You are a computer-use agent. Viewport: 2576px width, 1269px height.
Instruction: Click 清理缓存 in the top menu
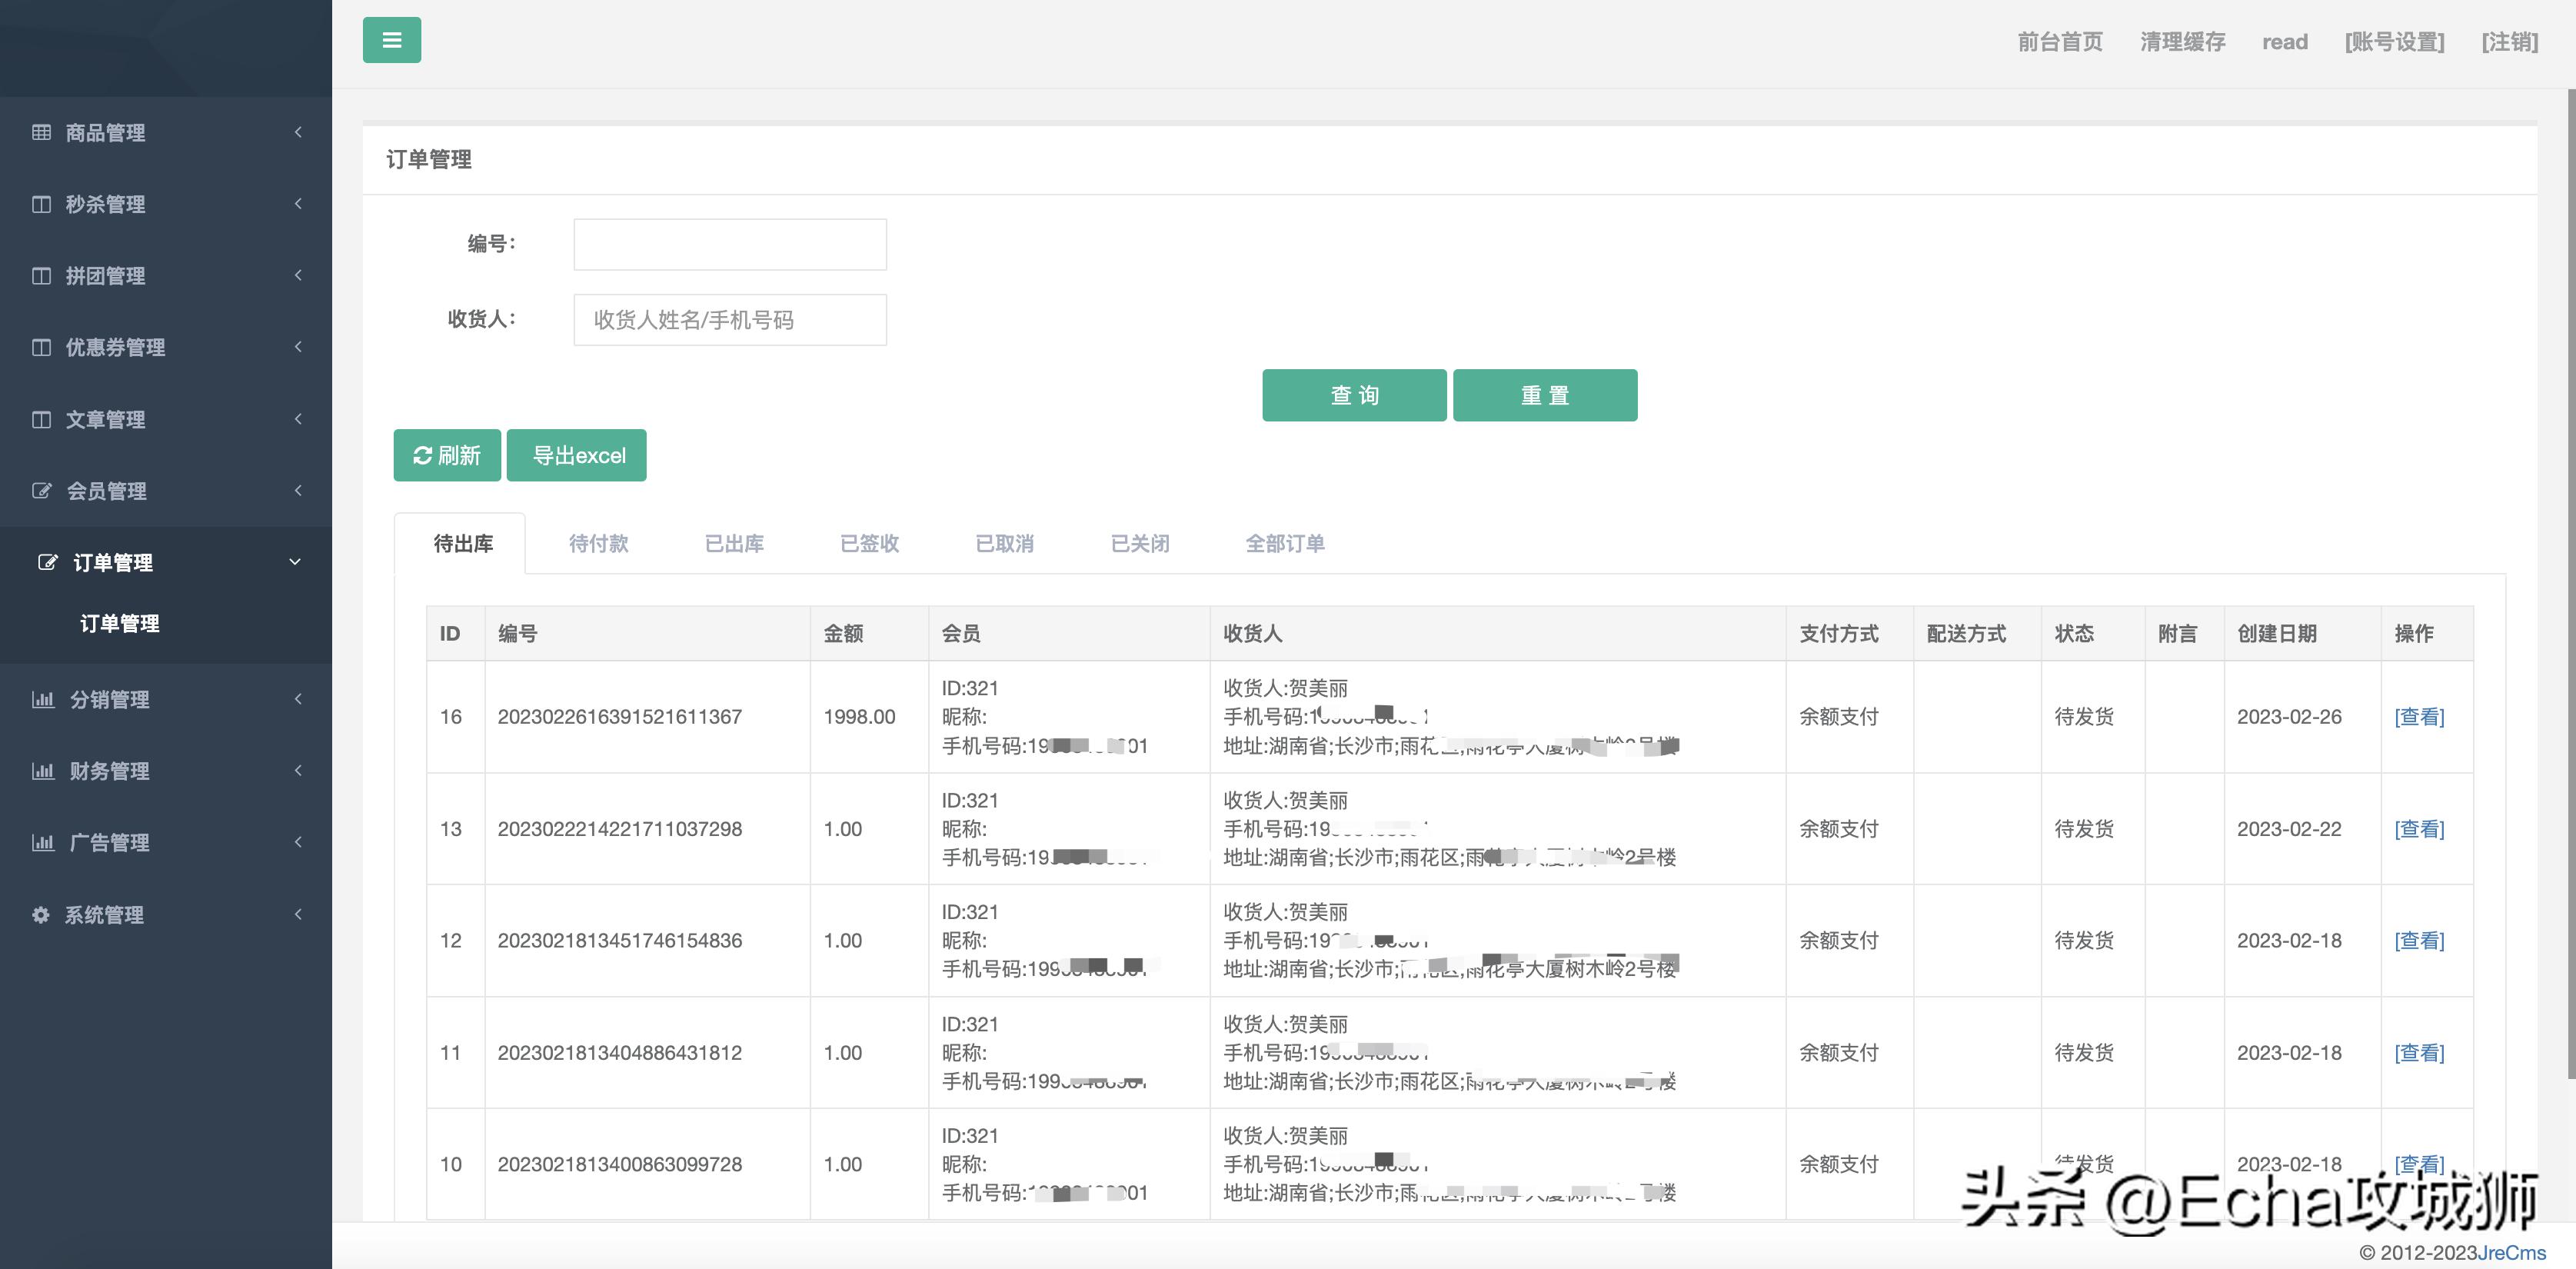(2182, 41)
